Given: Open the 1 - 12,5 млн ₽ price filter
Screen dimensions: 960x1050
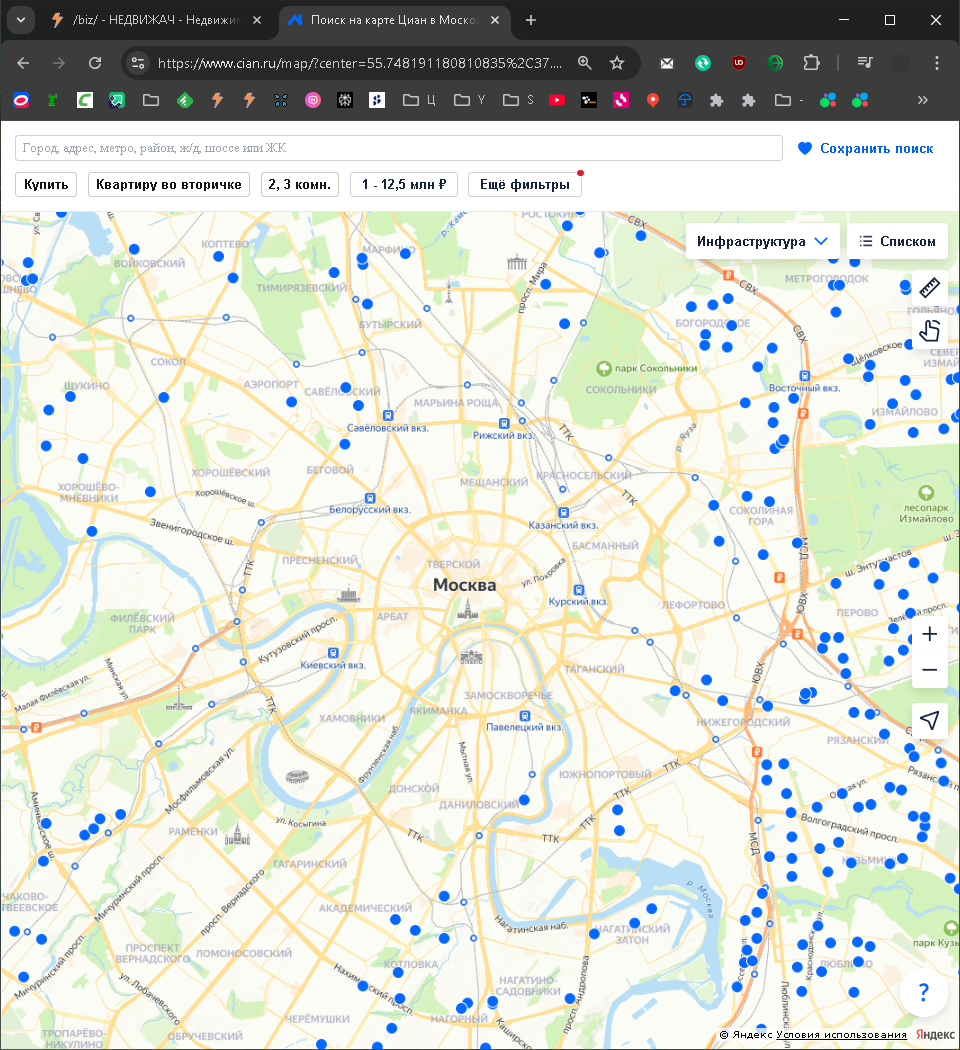Looking at the screenshot, I should (403, 184).
